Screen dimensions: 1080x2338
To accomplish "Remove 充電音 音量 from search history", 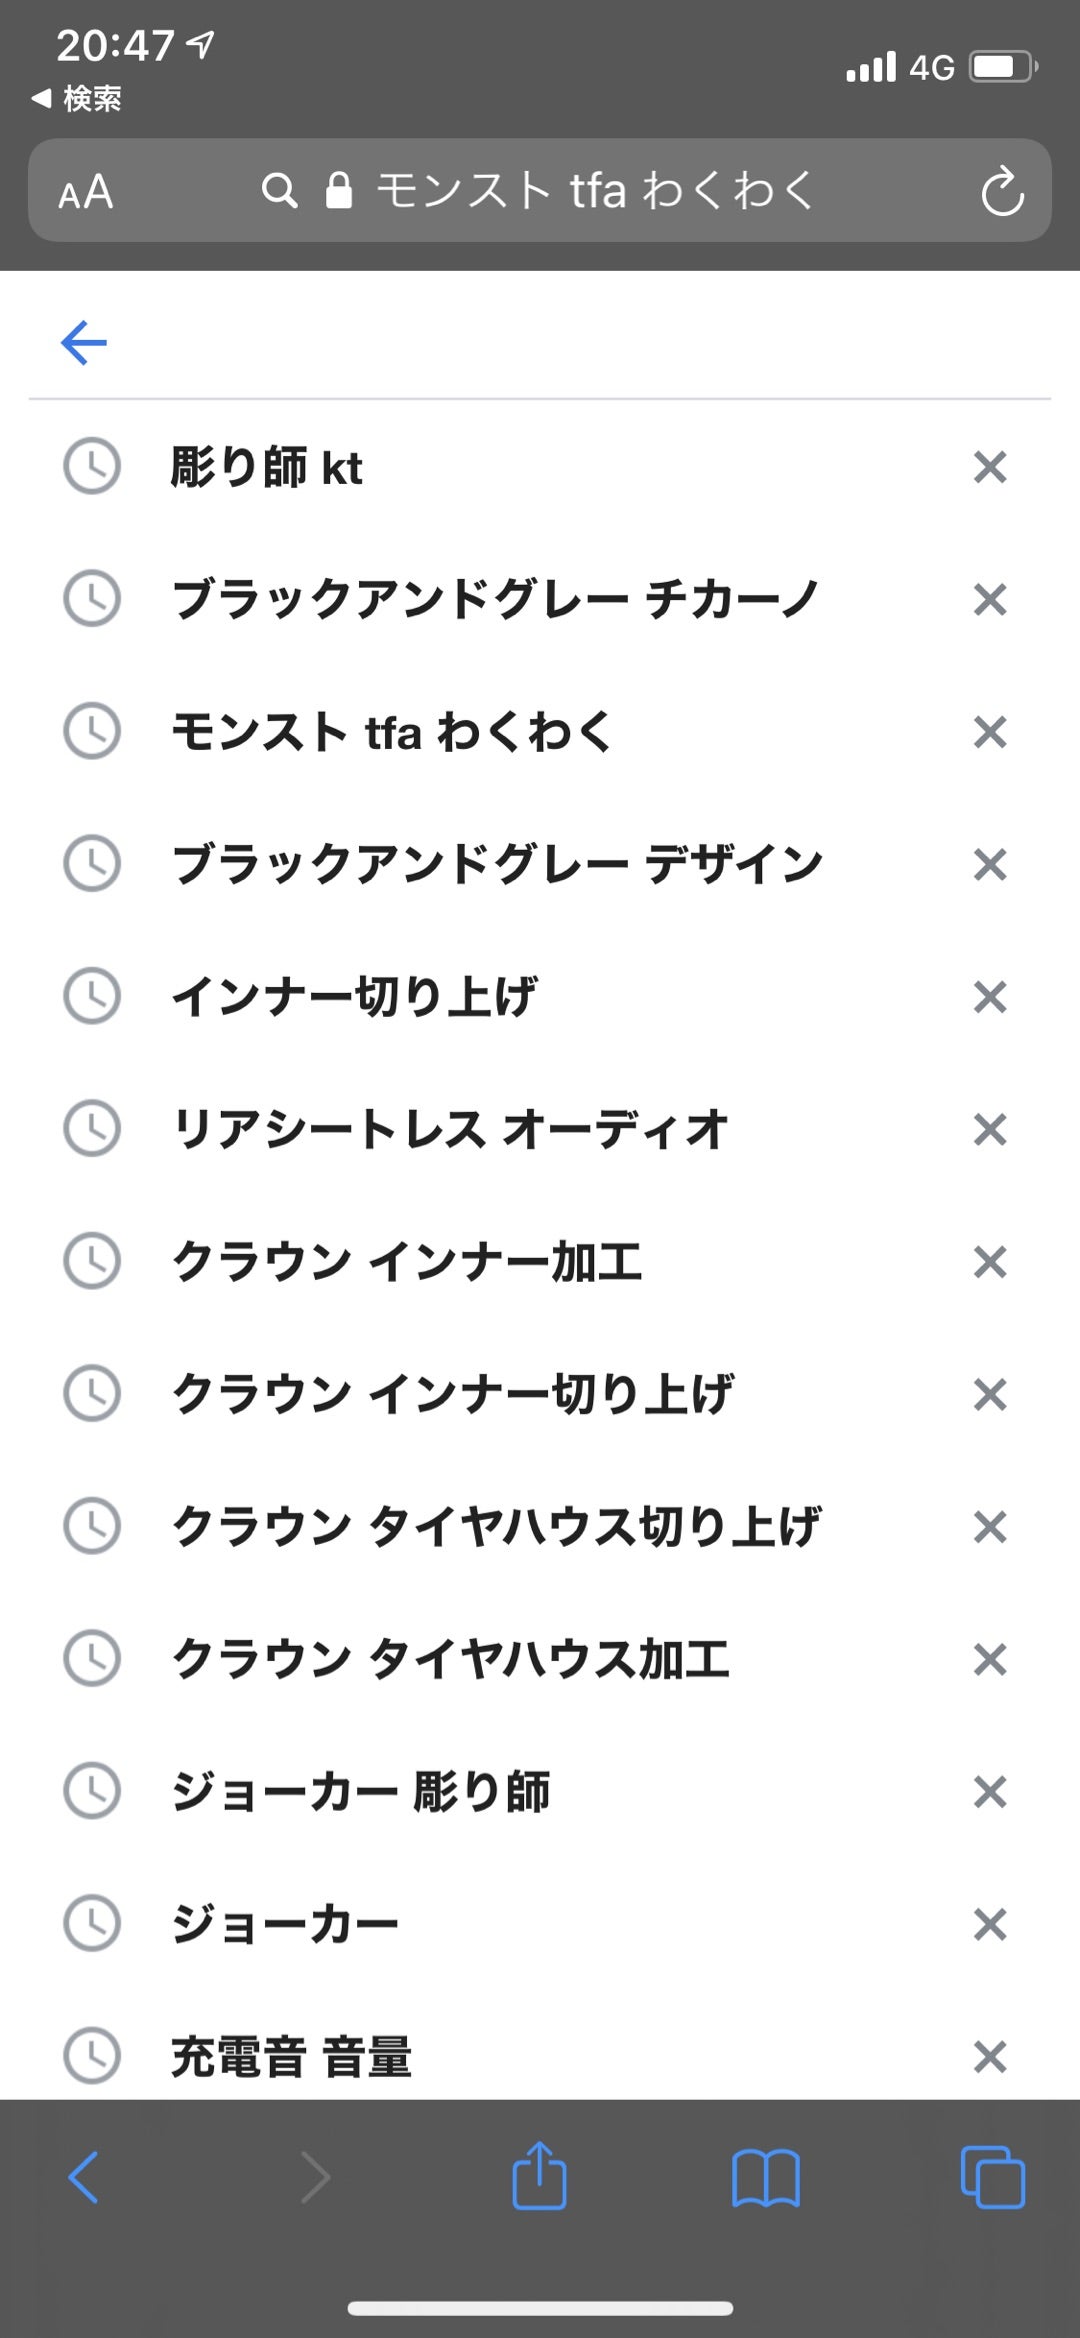I will [x=989, y=2056].
